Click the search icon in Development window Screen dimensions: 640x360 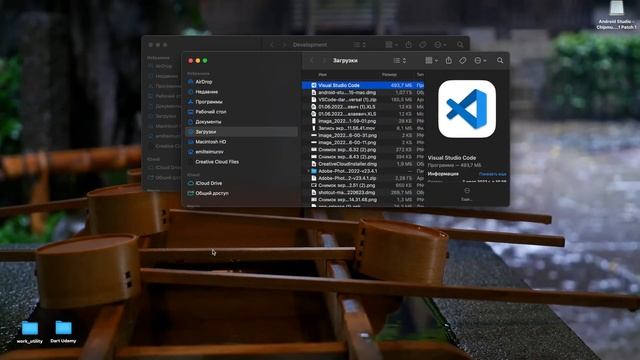(460, 44)
